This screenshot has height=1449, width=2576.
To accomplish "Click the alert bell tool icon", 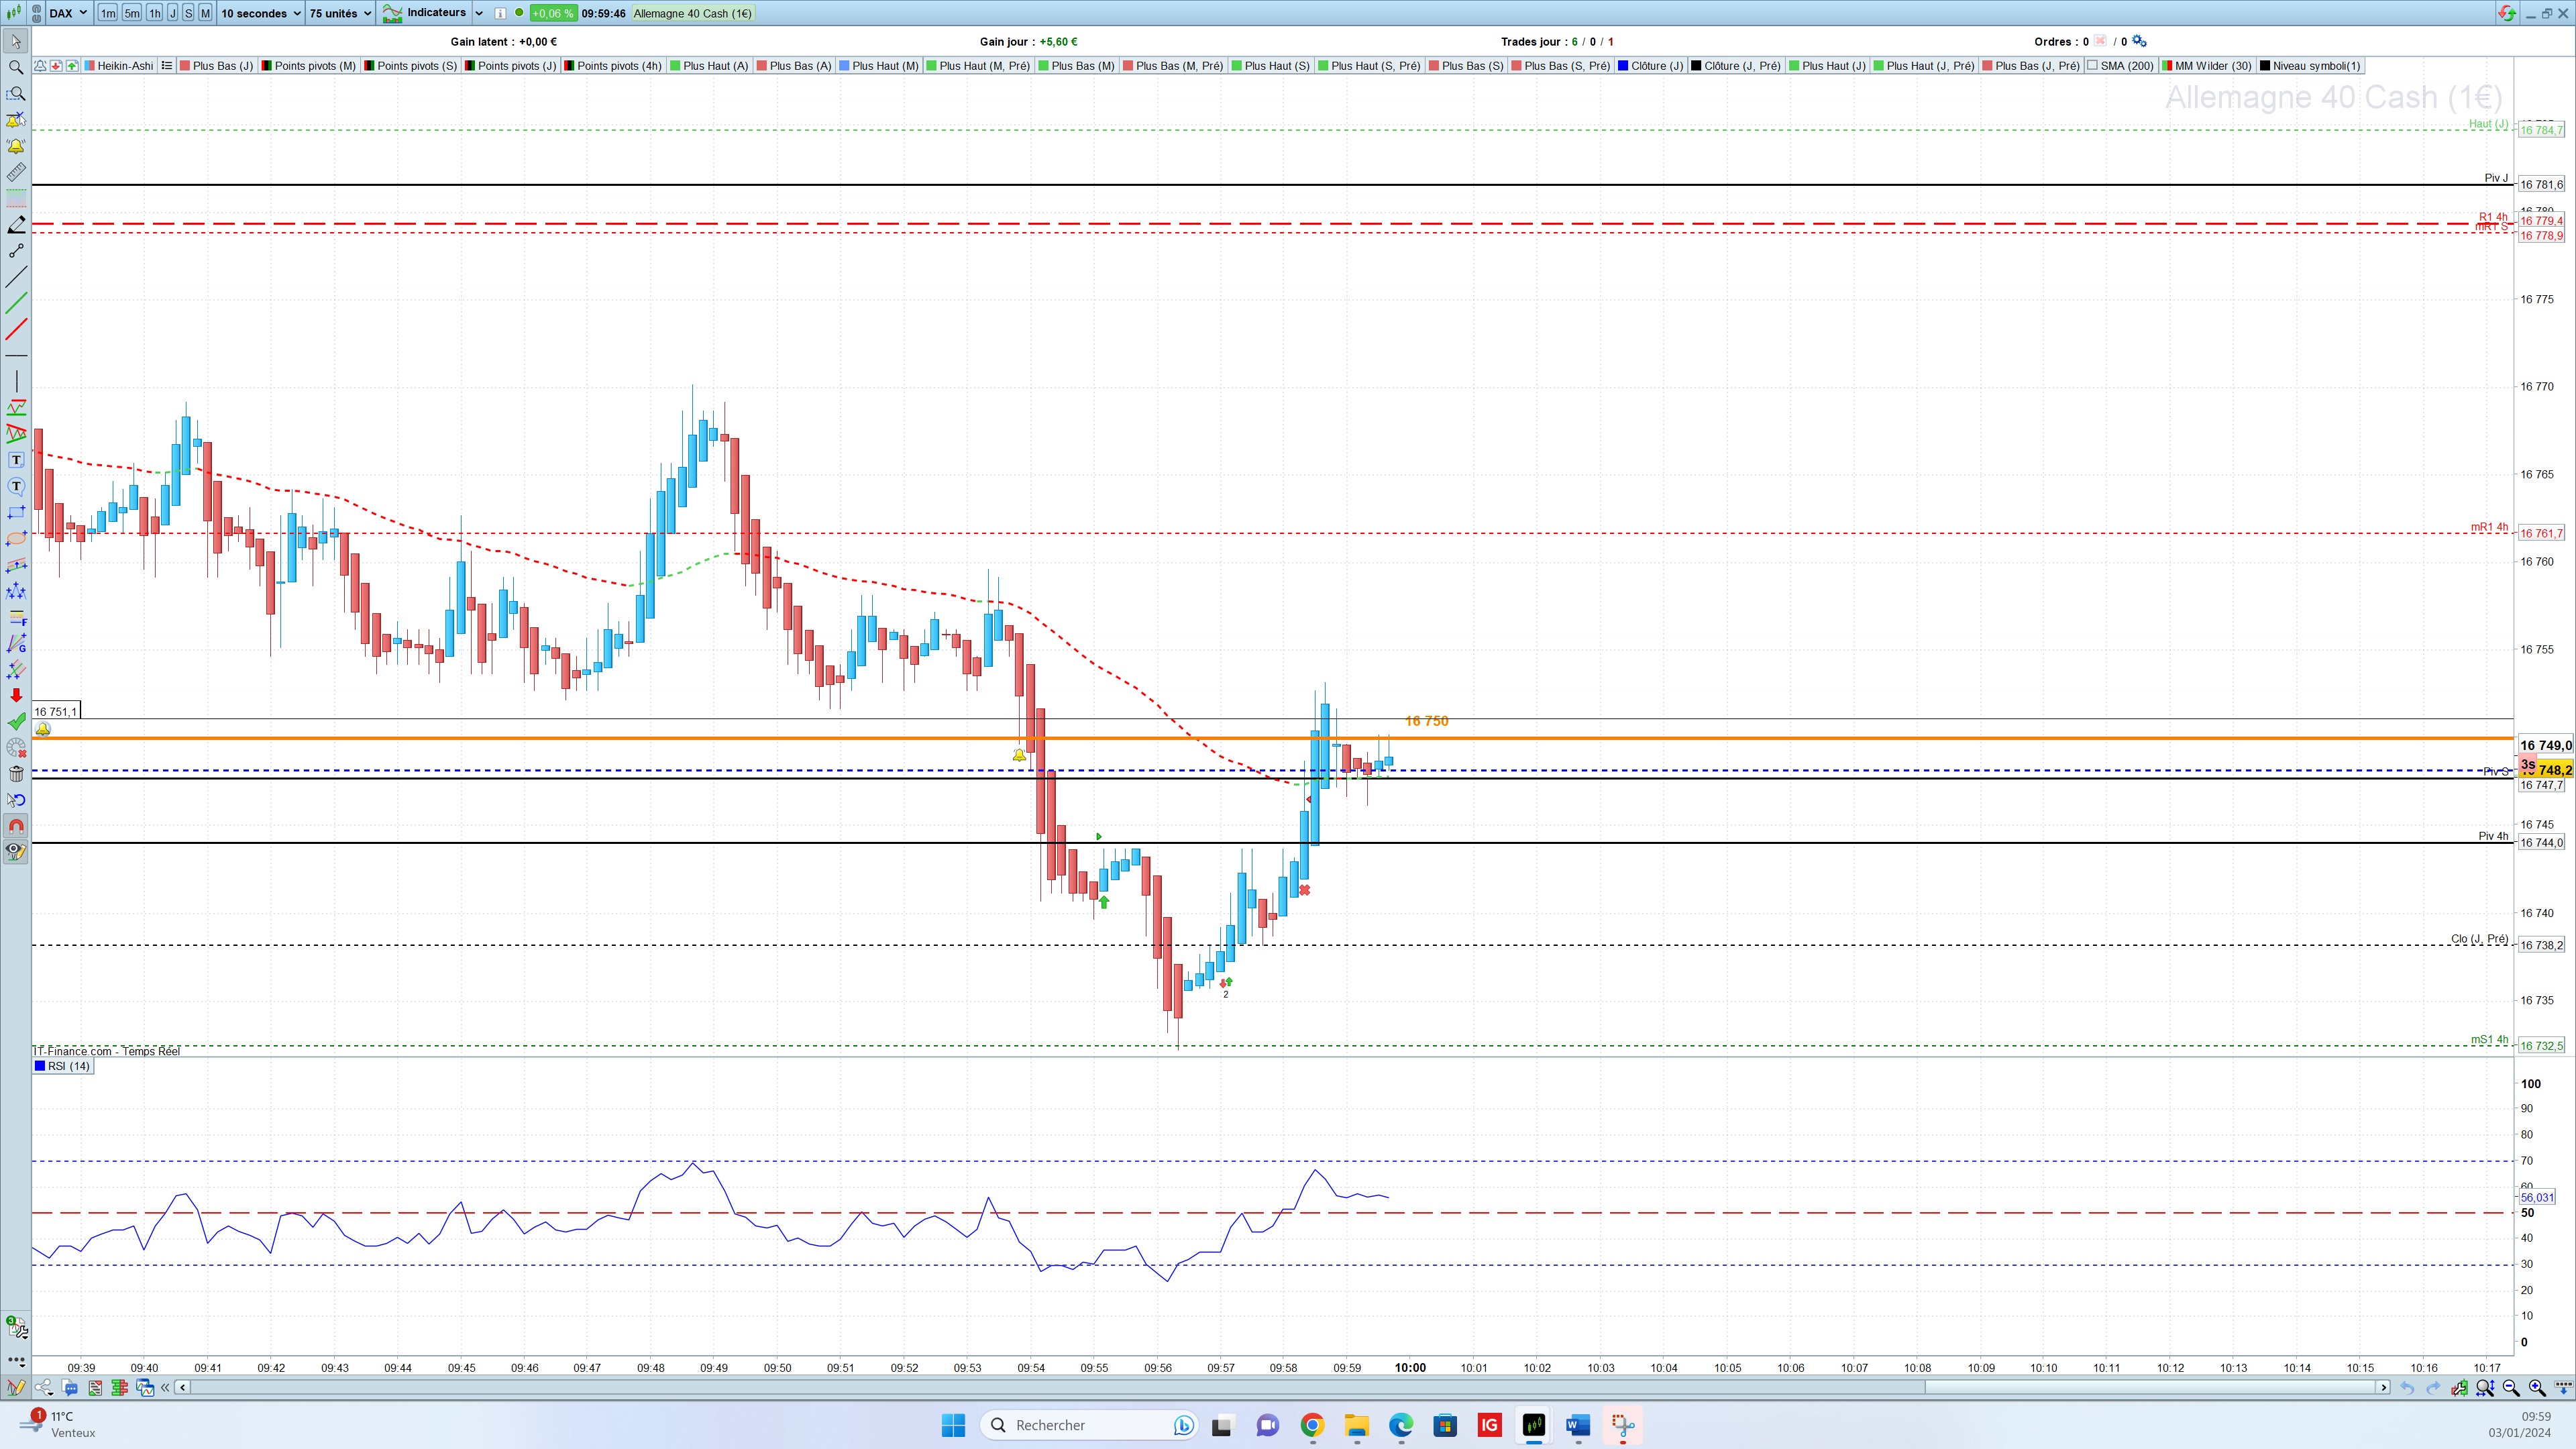I will pyautogui.click(x=16, y=146).
